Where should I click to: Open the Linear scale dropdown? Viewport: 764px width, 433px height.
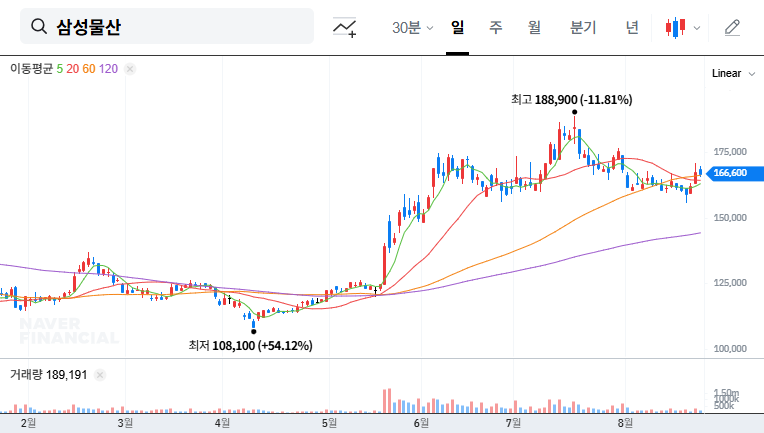733,74
